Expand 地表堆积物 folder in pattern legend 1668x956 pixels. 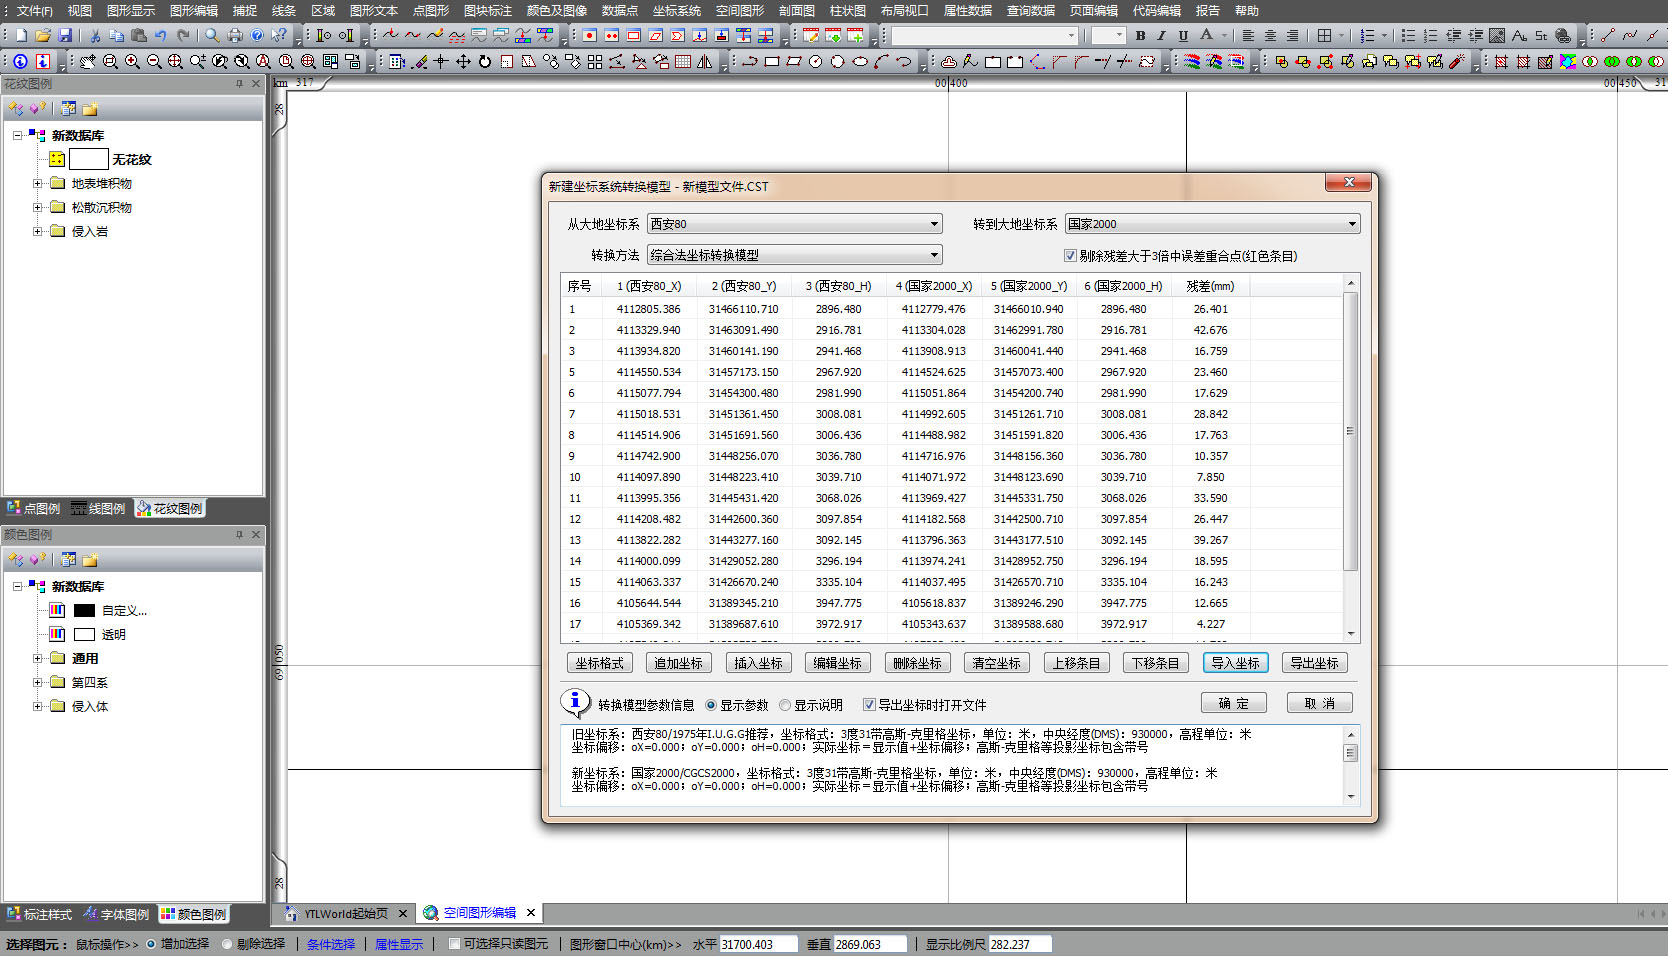pos(38,183)
